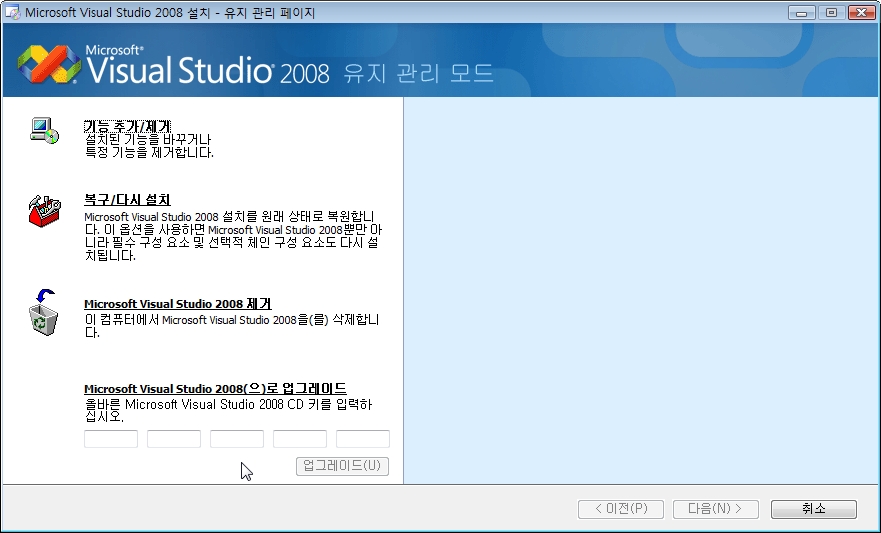Click the repair description starting 'Microsoft Visual Studio 2008 설치를 원래'
This screenshot has height=533, width=881.
point(233,236)
